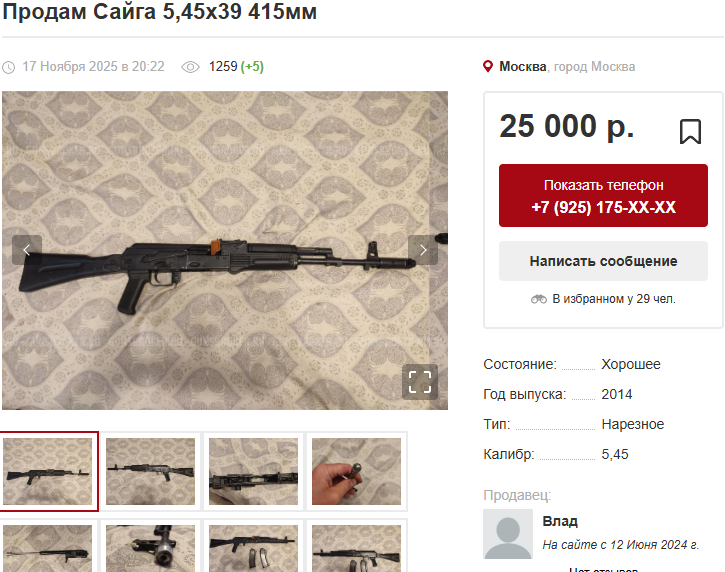Image resolution: width=725 pixels, height=572 pixels.
Task: Open fullscreen photo view icon
Action: [420, 382]
